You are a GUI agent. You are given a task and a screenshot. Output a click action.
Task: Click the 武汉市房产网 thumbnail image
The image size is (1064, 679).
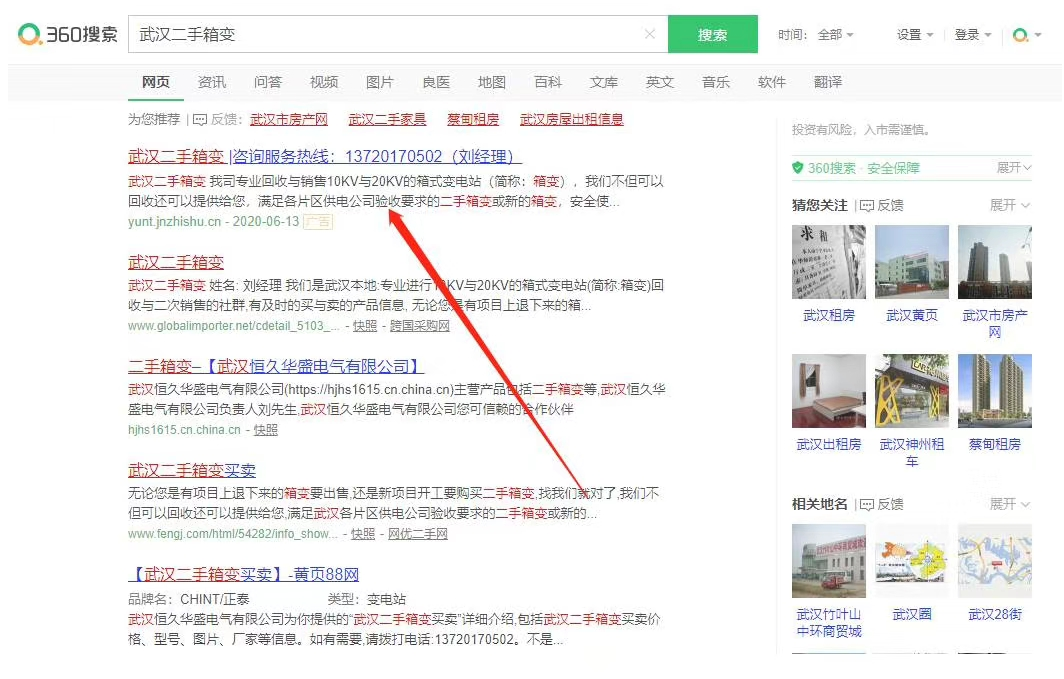click(x=995, y=262)
